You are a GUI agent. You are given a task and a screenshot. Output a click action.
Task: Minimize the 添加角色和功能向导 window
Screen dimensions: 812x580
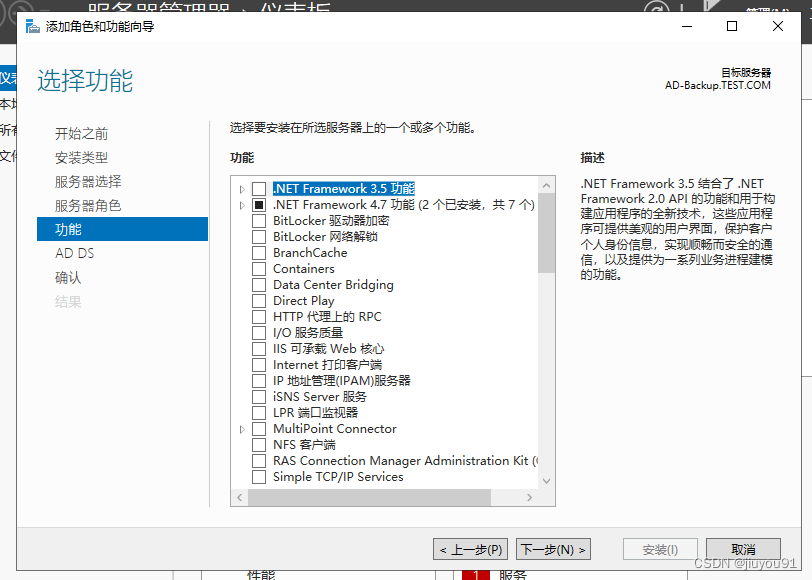point(687,26)
